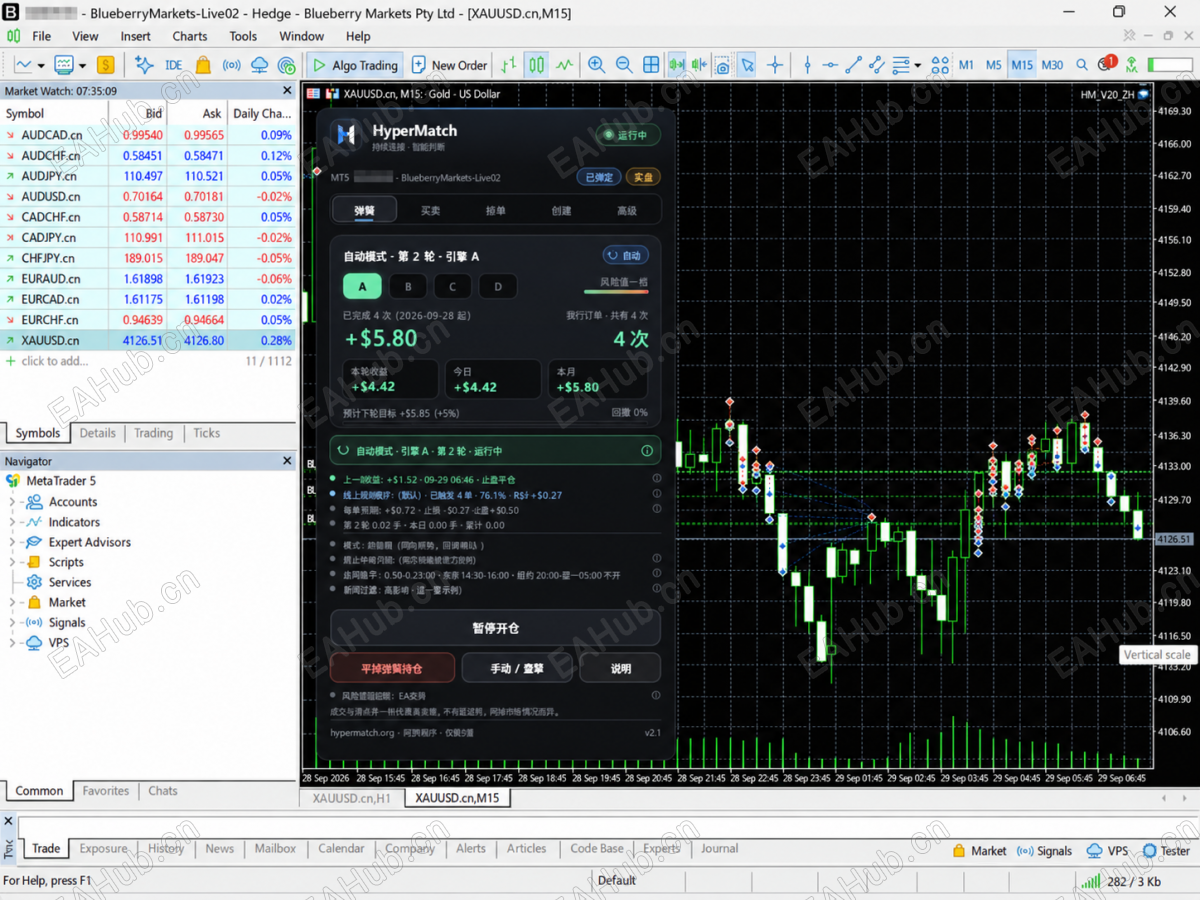Expand the Accounts node in Navigator
Viewport: 1200px width, 900px height.
(x=13, y=502)
